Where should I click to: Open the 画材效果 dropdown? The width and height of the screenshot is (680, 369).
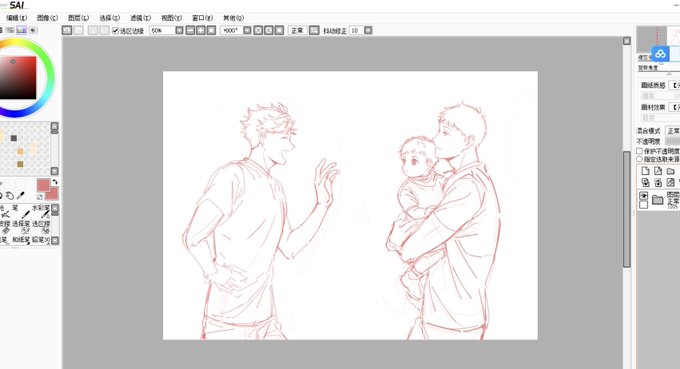tap(674, 107)
